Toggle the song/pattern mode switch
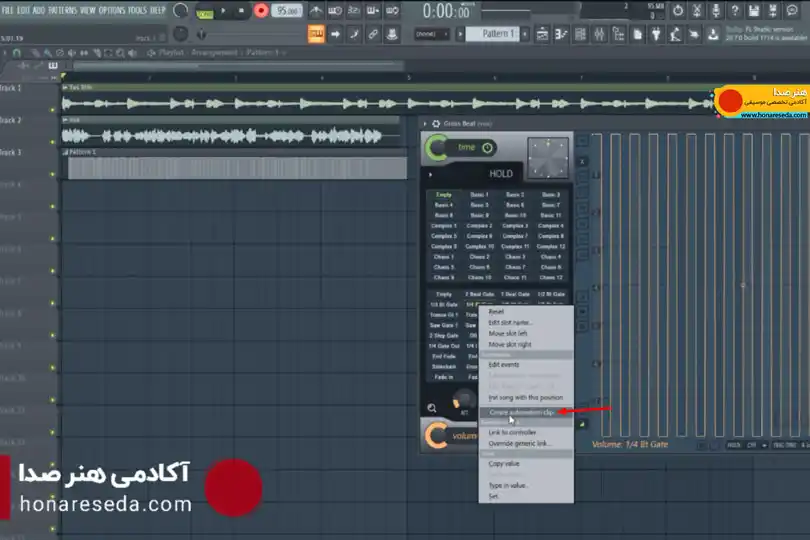This screenshot has height=540, width=810. coord(205,11)
